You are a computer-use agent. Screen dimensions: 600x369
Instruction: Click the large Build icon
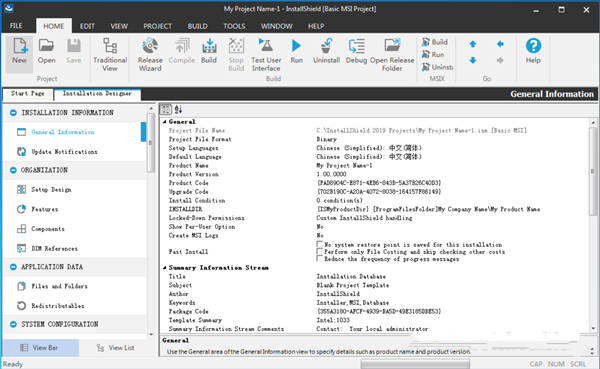coord(209,51)
